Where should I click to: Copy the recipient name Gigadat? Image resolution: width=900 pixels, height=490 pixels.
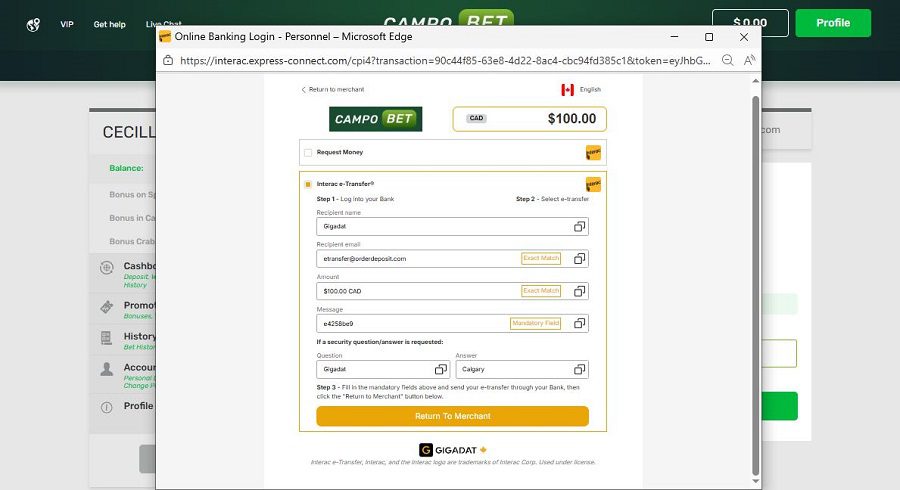579,227
